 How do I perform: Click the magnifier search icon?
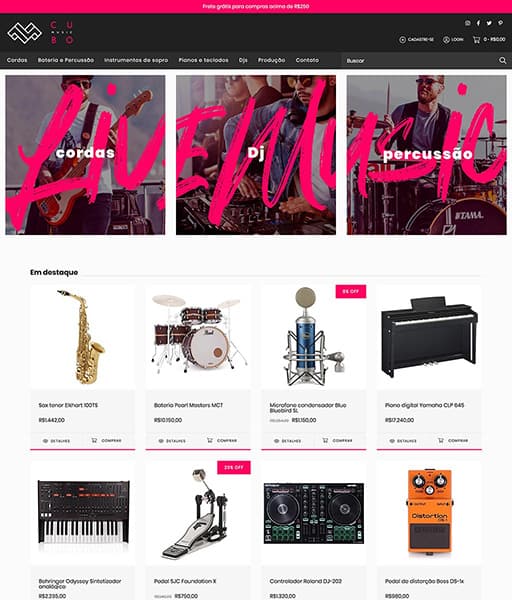[502, 60]
